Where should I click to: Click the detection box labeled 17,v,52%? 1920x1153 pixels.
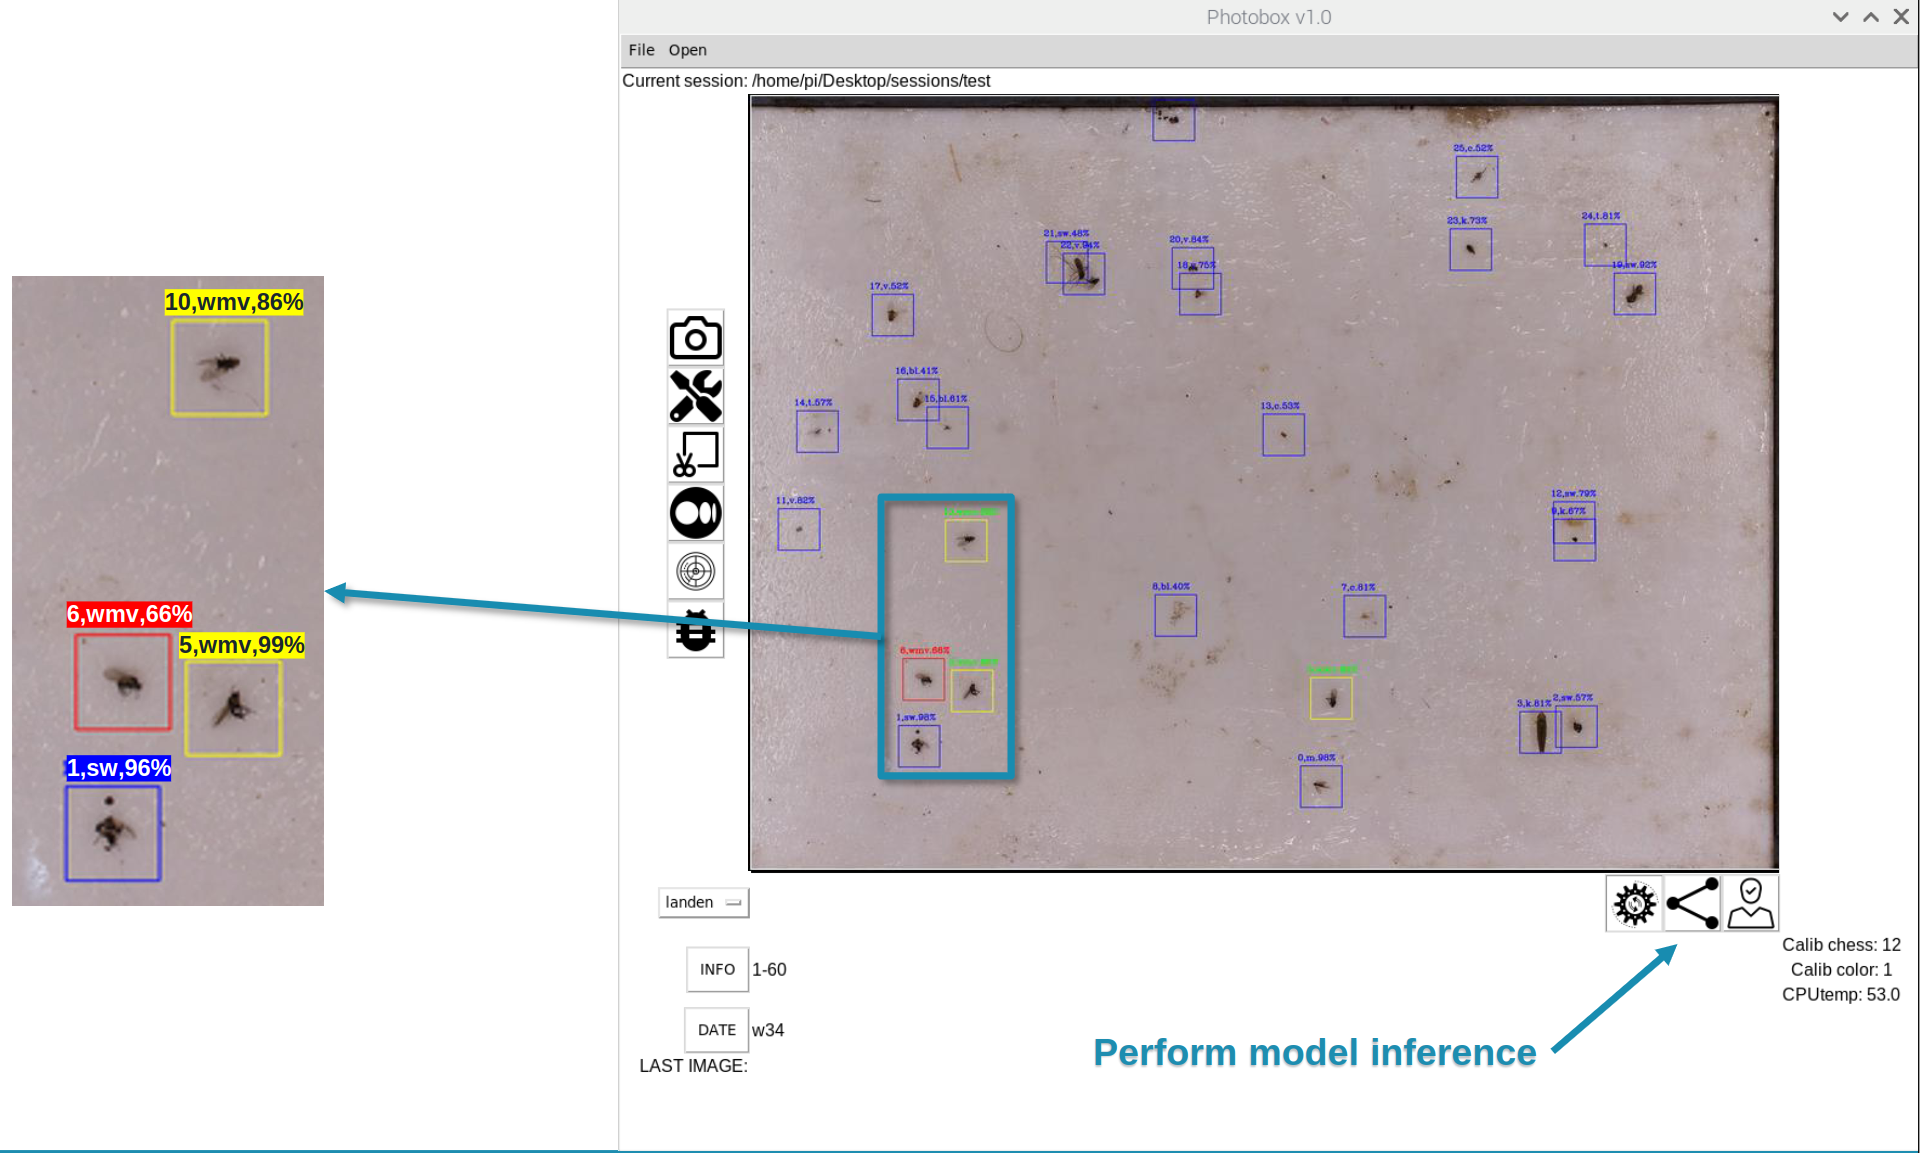click(x=892, y=316)
